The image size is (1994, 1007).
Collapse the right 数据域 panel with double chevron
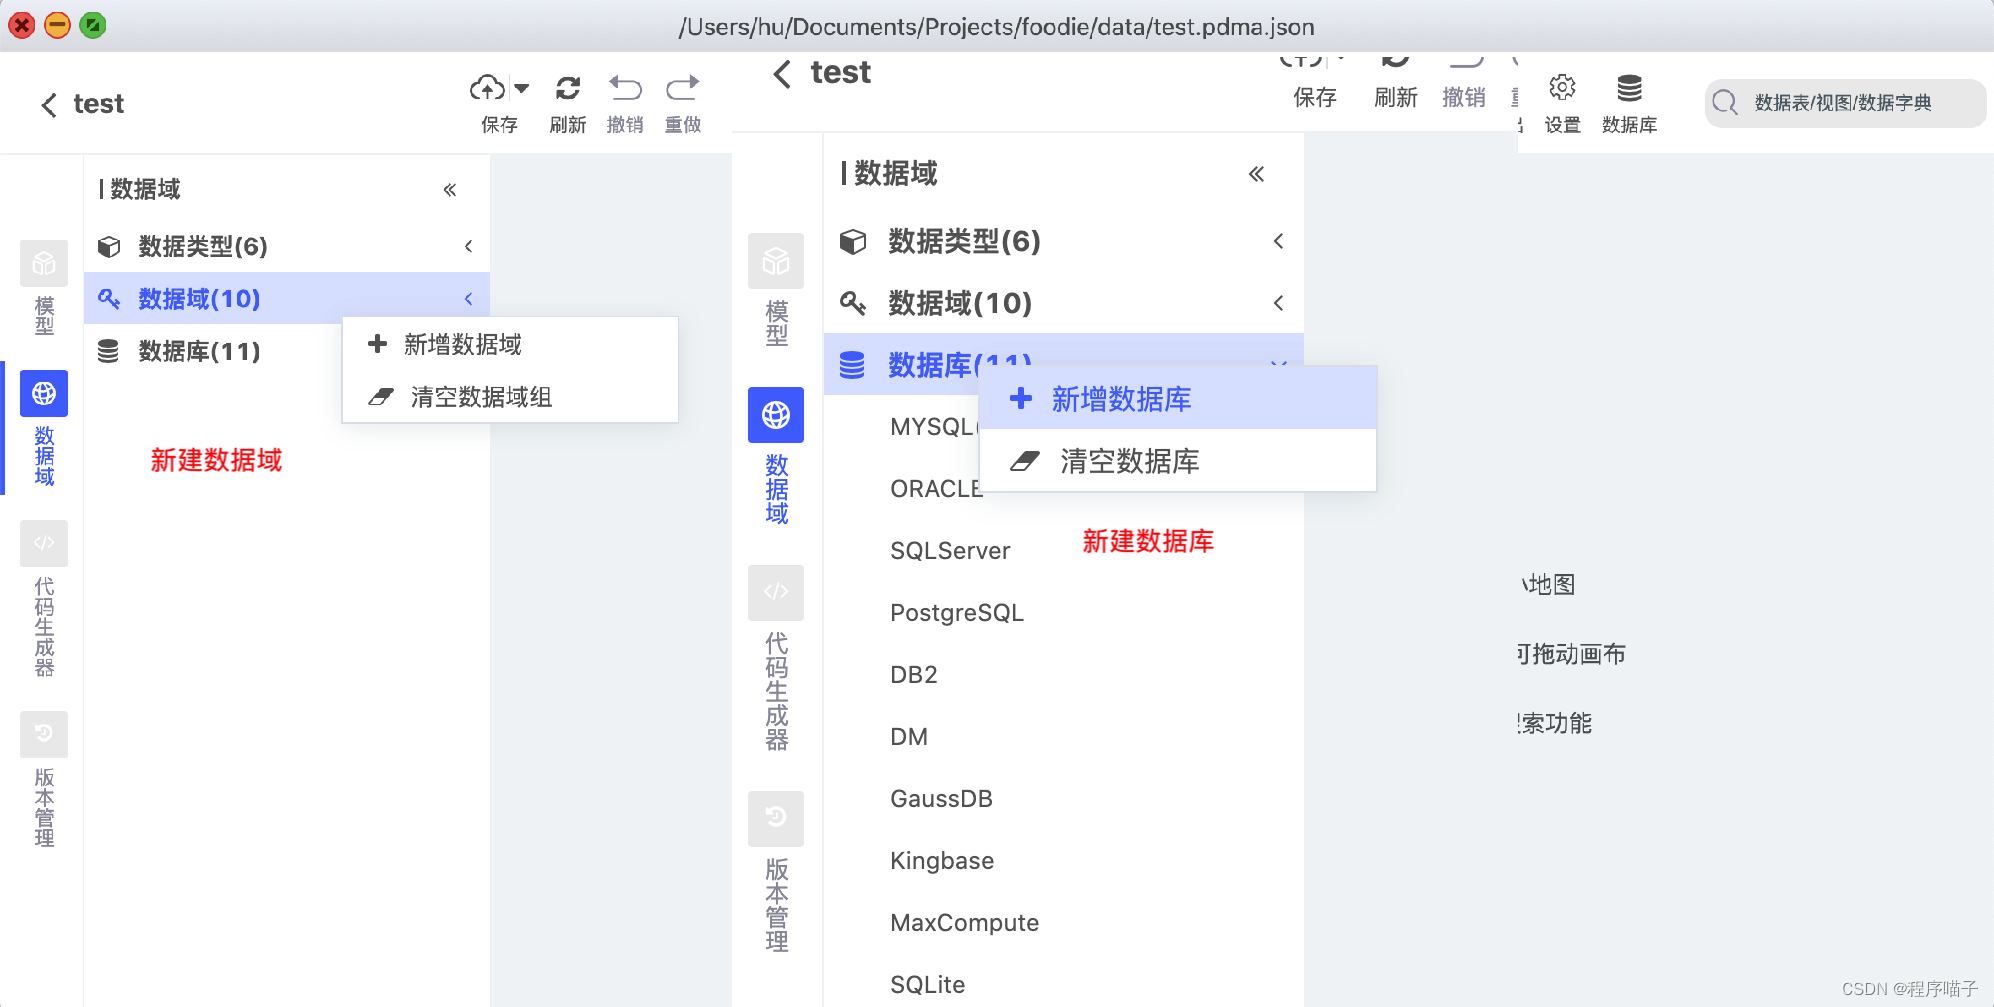[x=1256, y=174]
